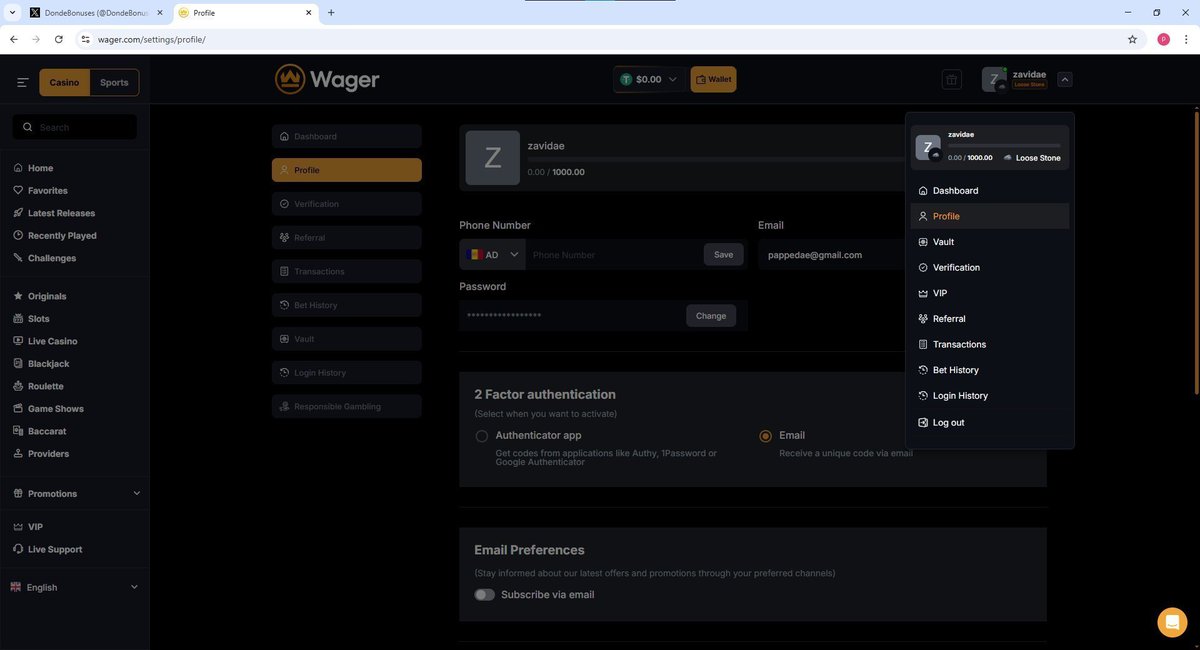Screen dimensions: 1200x650
Task: Open the $0.00 balance currency dropdown
Action: [650, 79]
